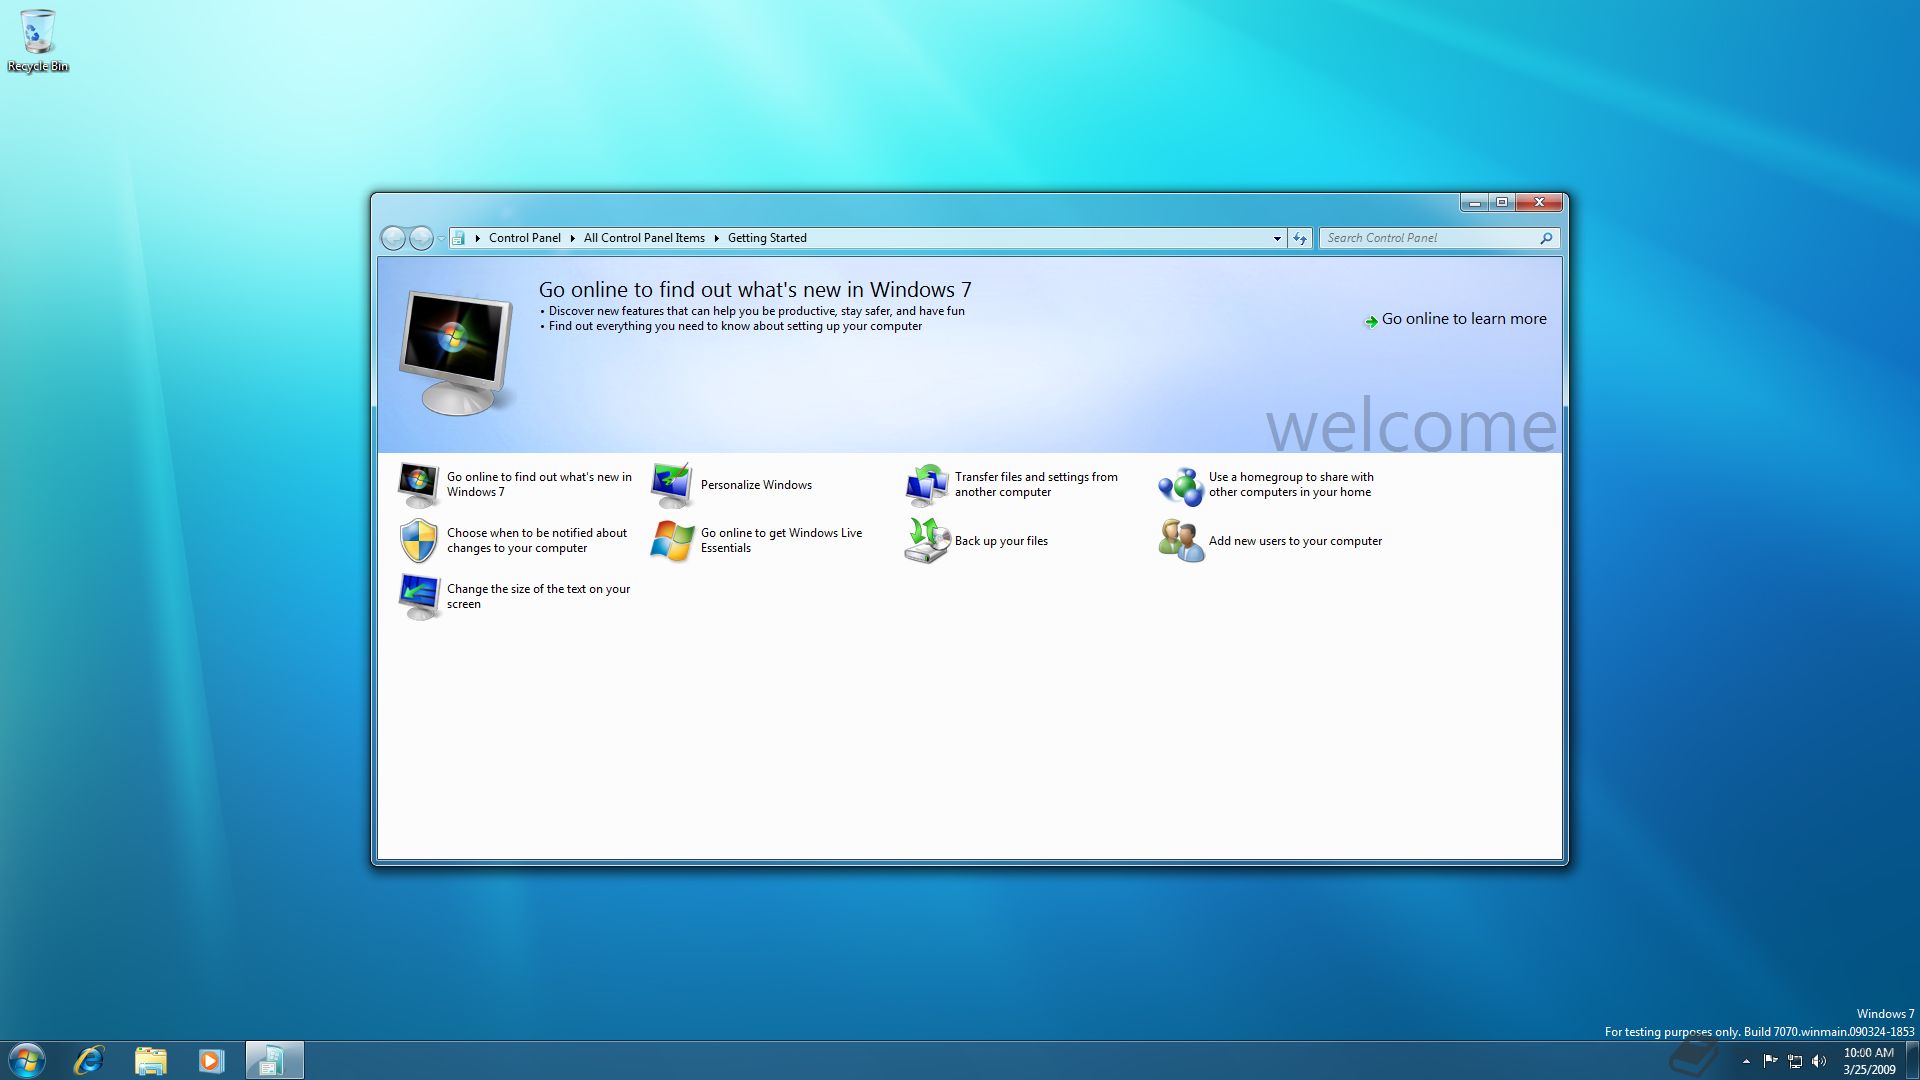This screenshot has height=1080, width=1920.
Task: Close the Getting Started window
Action: click(1540, 203)
